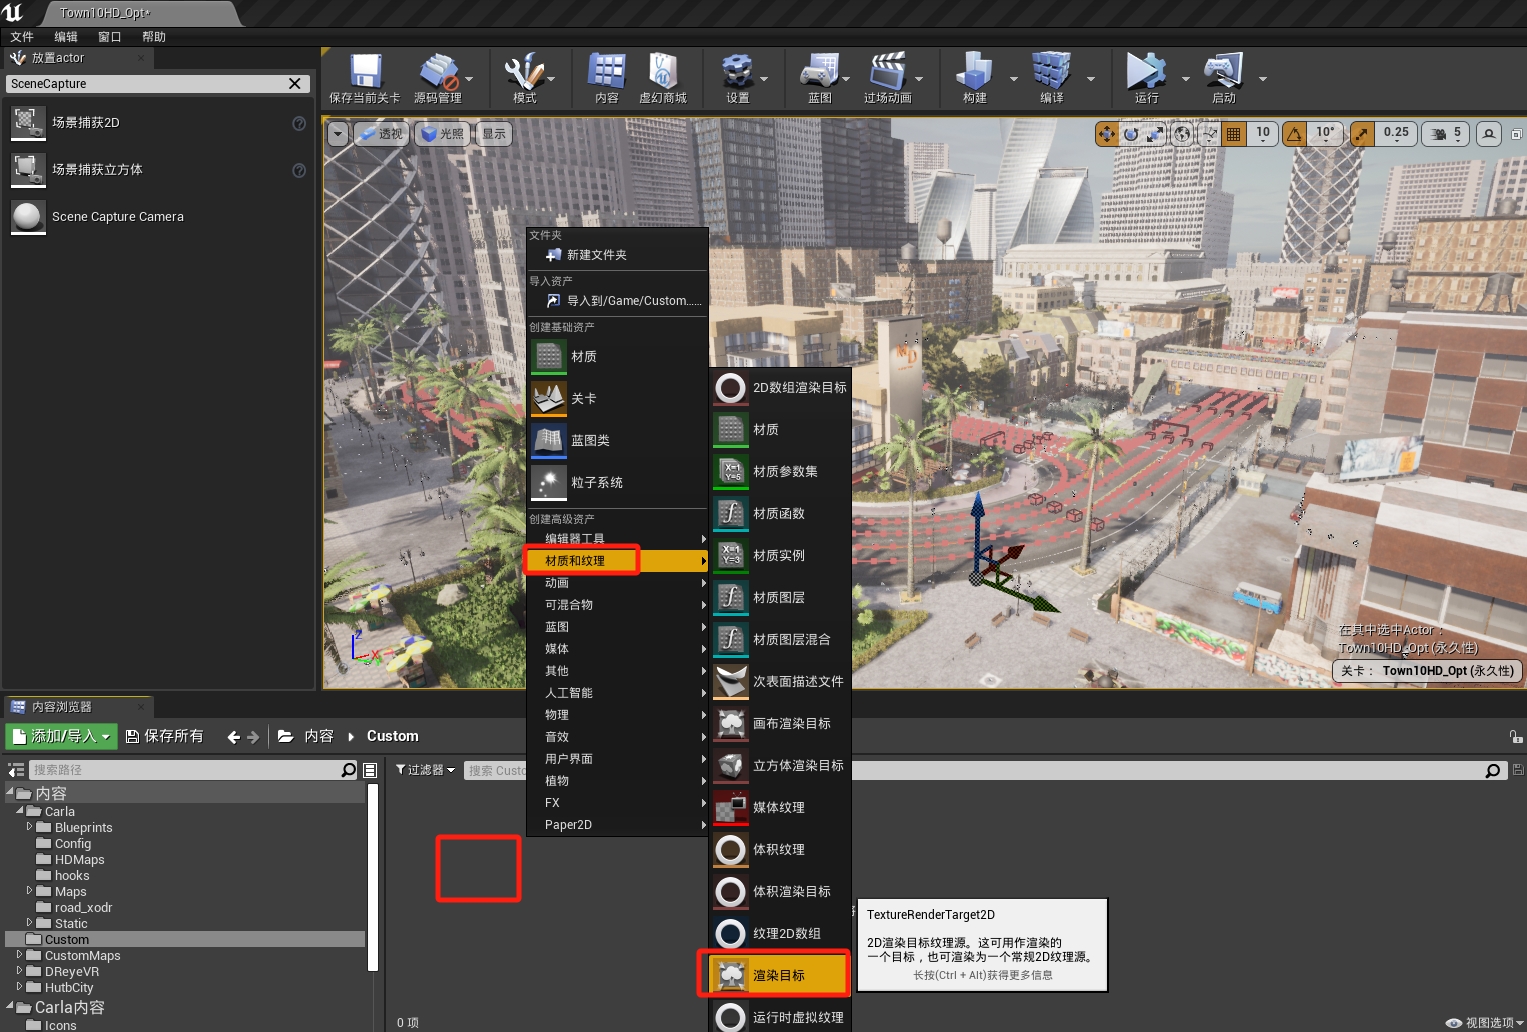
Task: Click the Add/Import (添加/导入) button
Action: click(x=62, y=736)
